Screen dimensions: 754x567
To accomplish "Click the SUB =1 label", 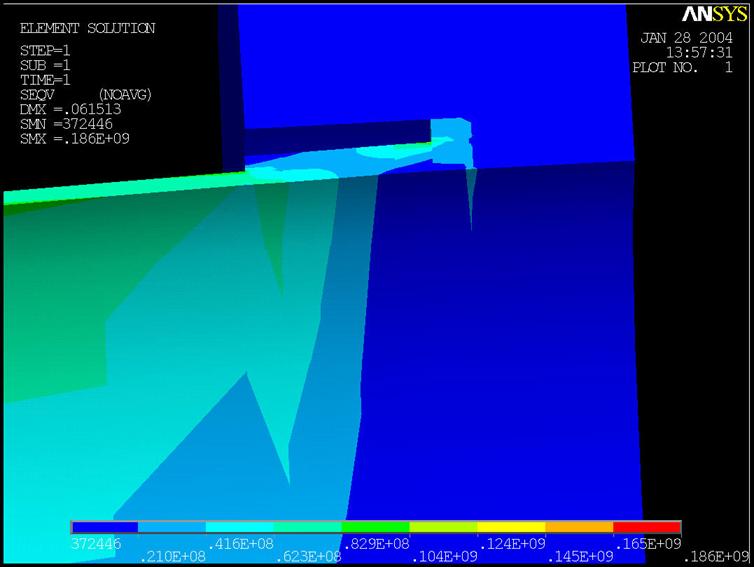I will coord(45,65).
